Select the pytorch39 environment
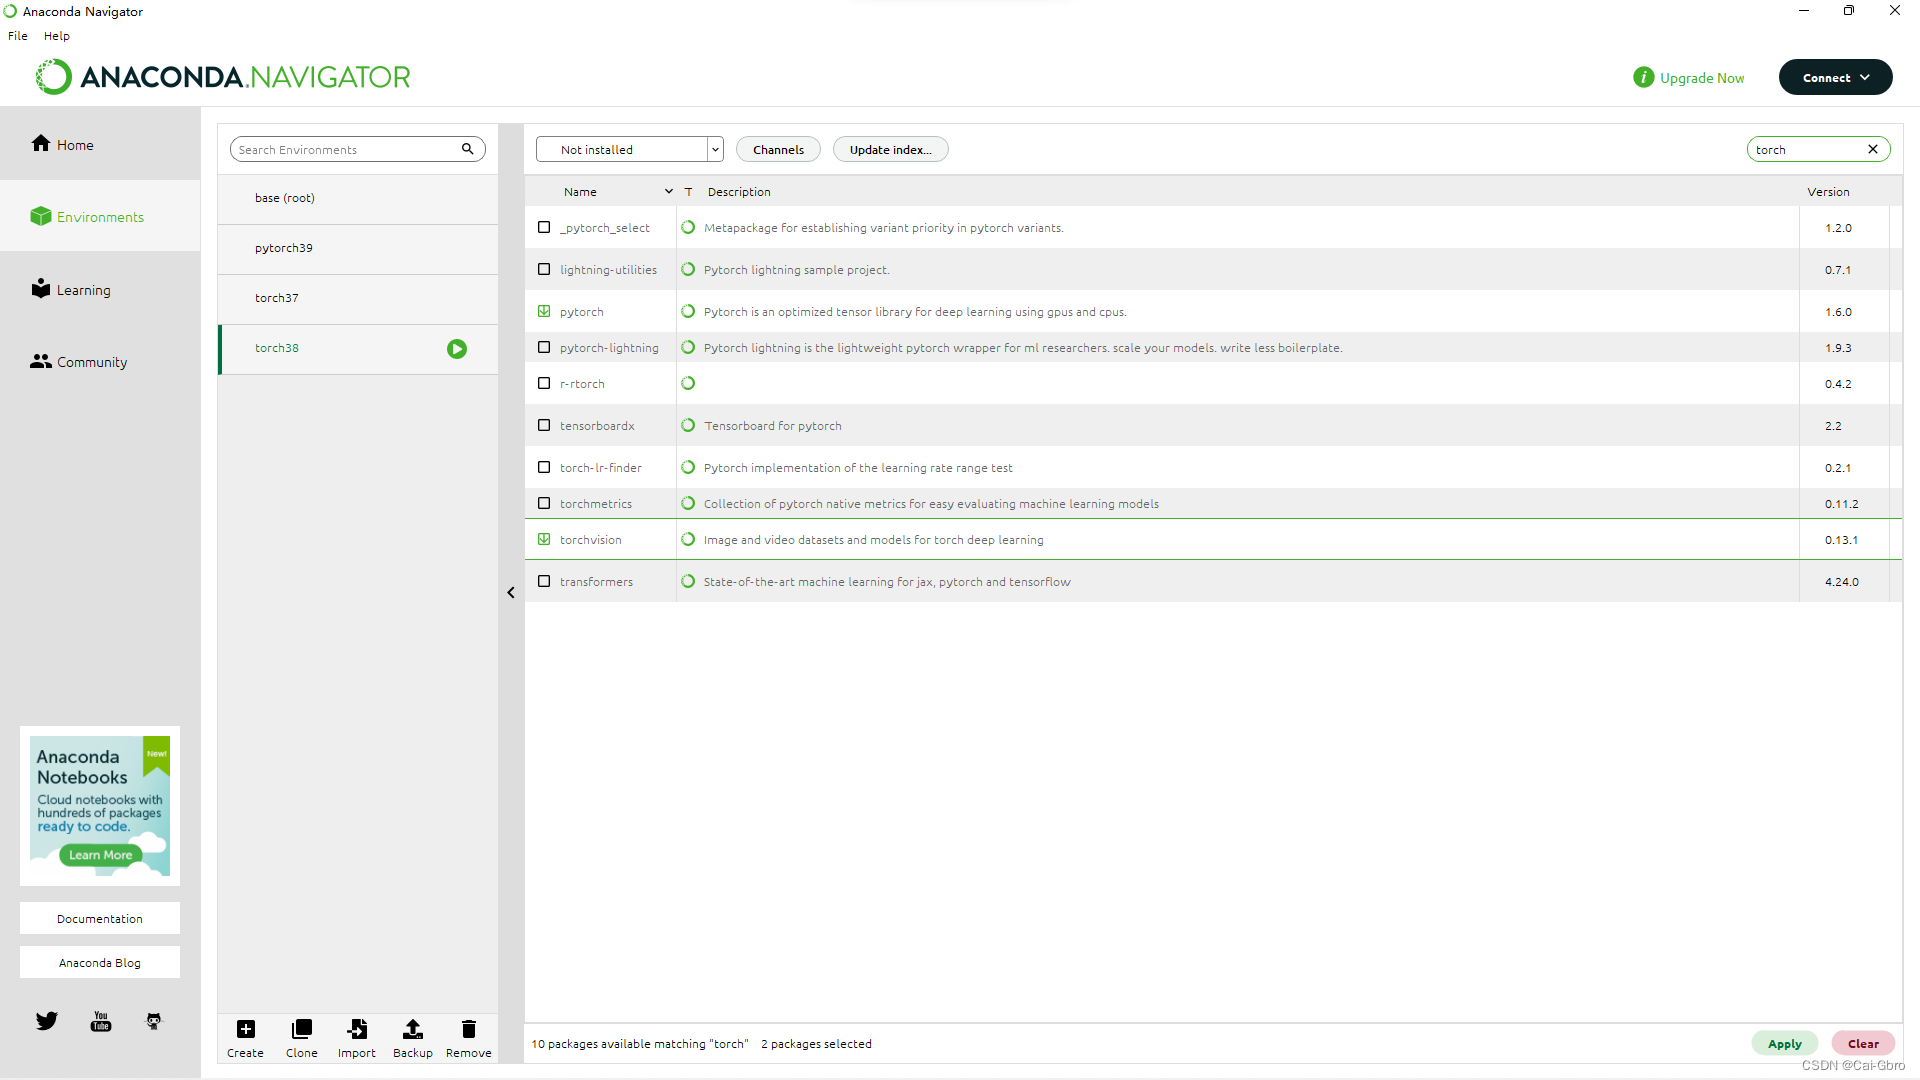 tap(358, 248)
